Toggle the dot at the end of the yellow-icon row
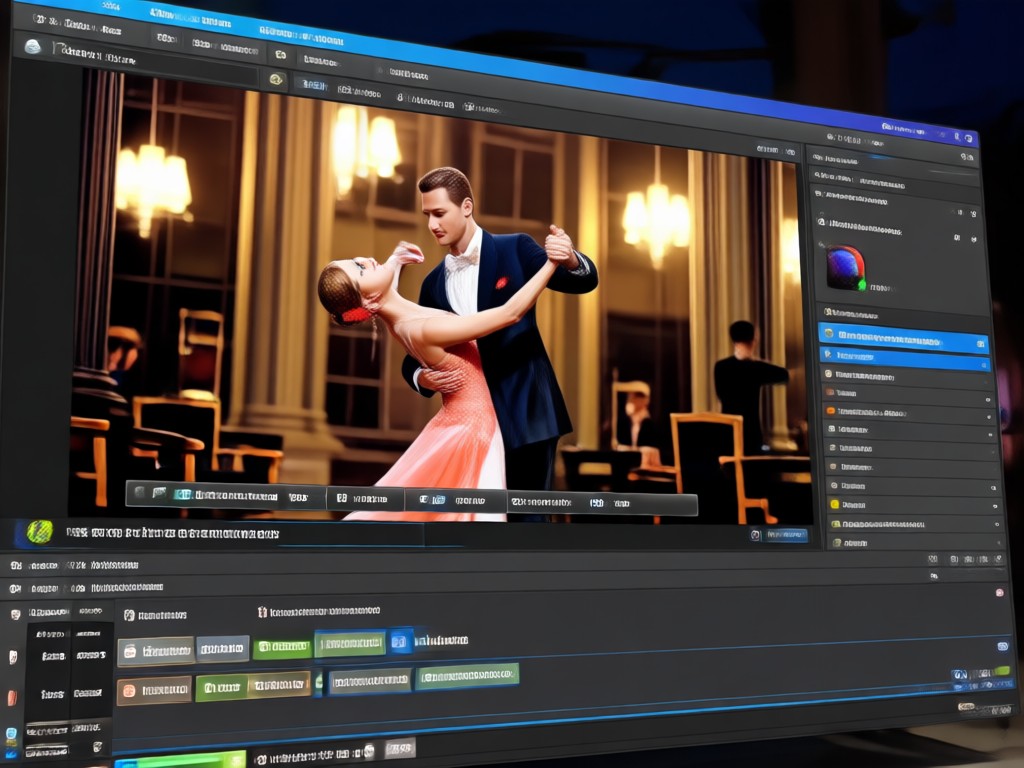The height and width of the screenshot is (768, 1024). pyautogui.click(x=995, y=506)
